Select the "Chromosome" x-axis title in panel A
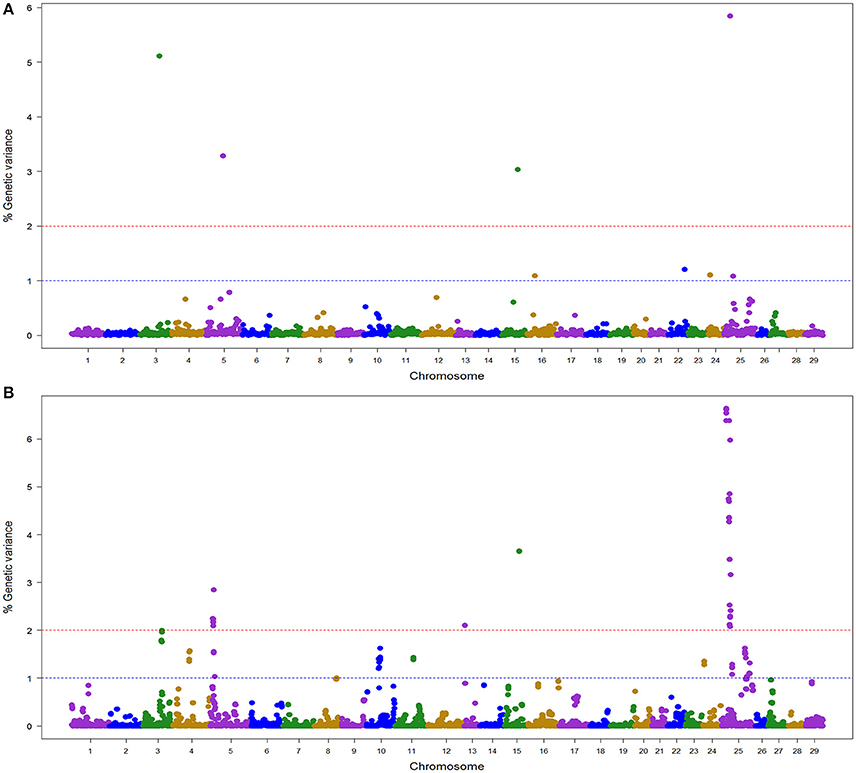 pos(447,376)
